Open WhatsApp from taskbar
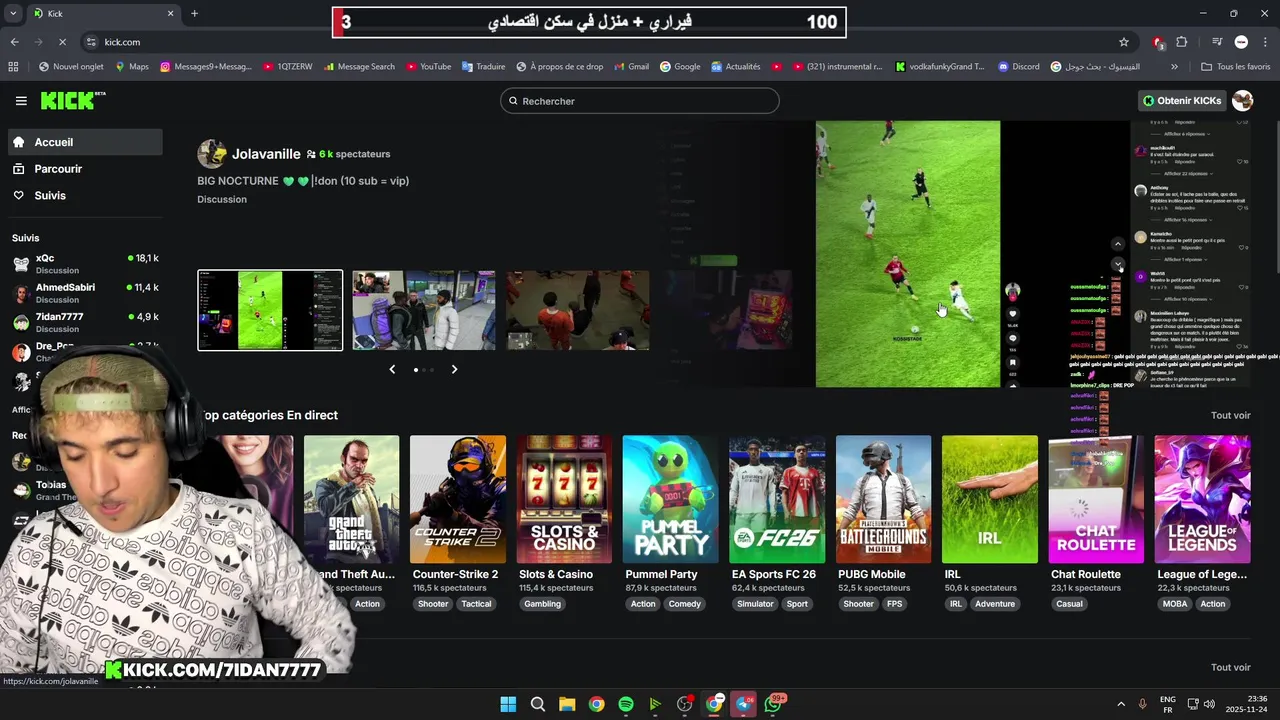 click(x=773, y=704)
